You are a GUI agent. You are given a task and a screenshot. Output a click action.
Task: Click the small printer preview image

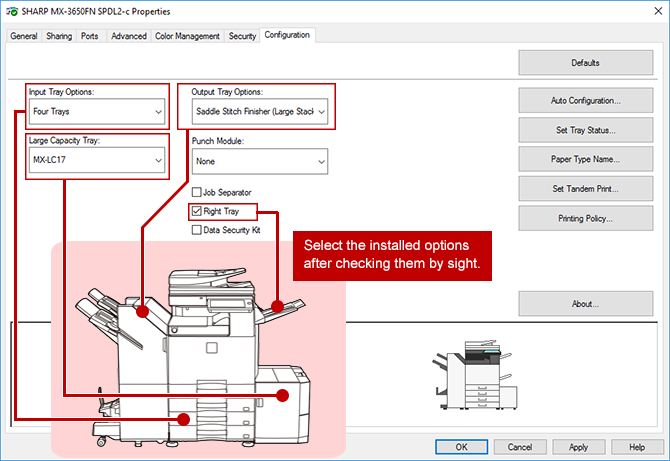[476, 375]
